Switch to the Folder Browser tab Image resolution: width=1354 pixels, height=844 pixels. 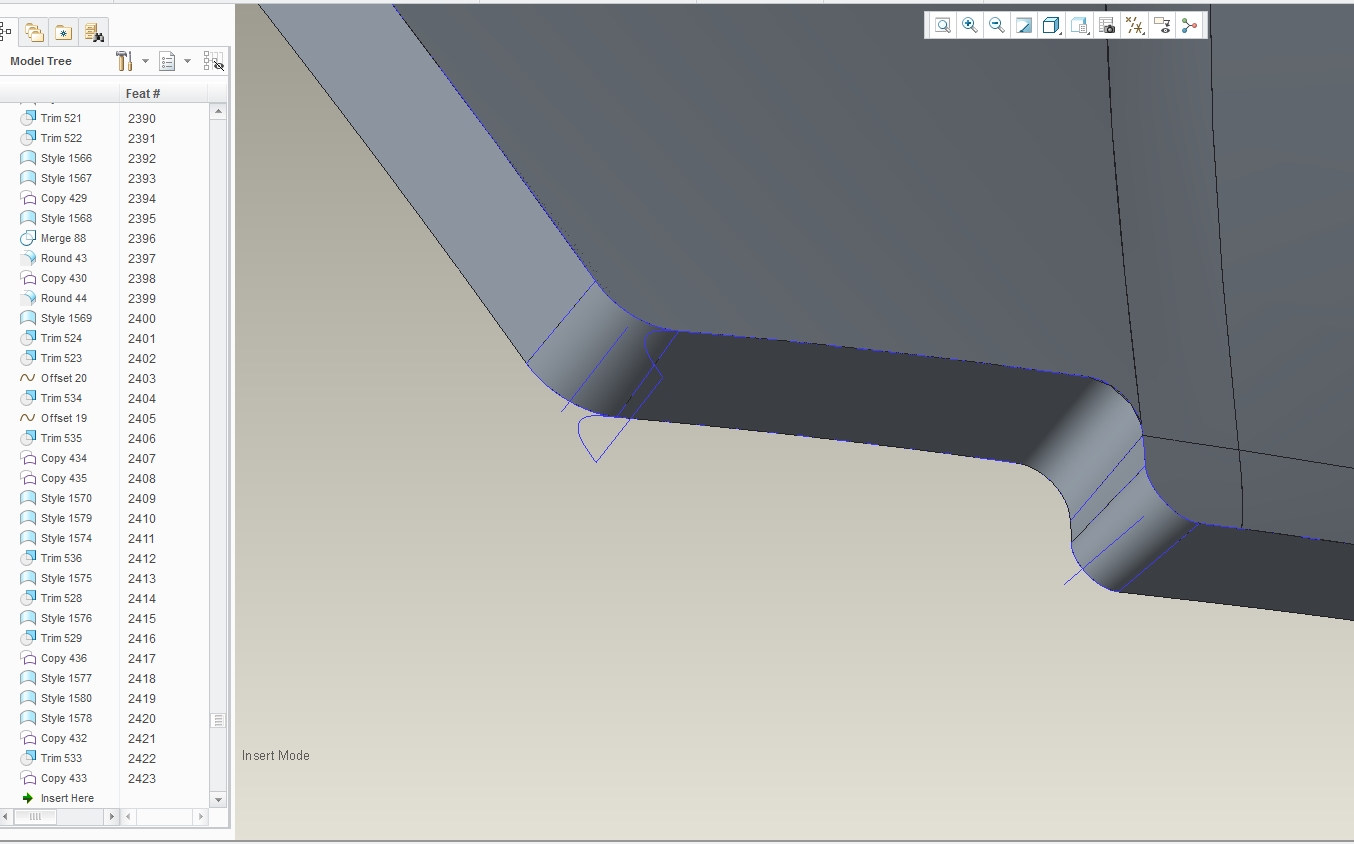(34, 32)
